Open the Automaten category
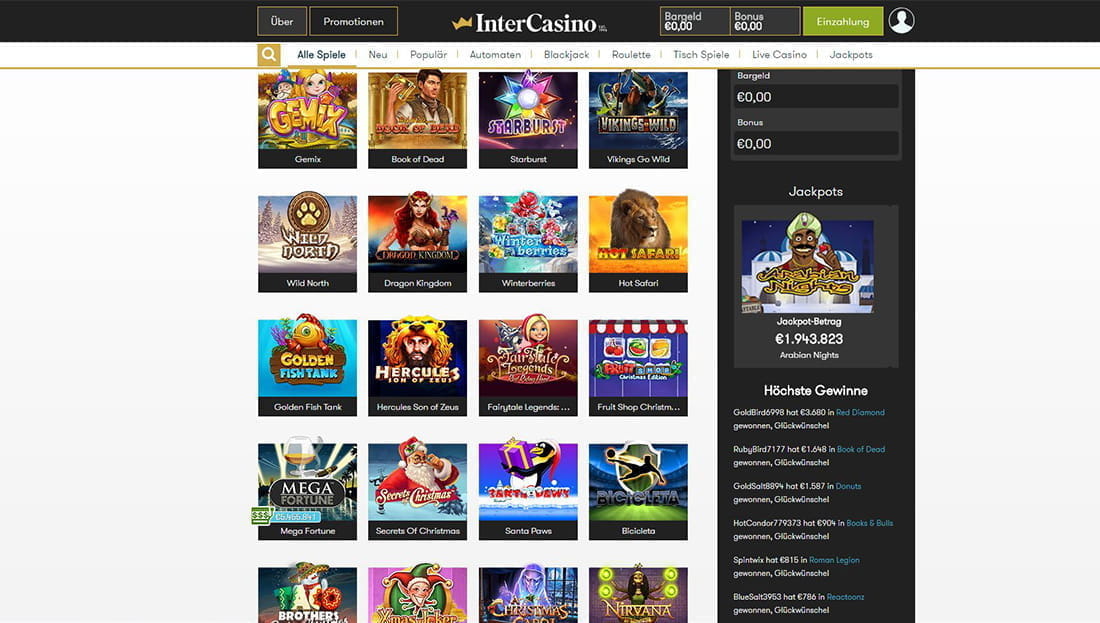The height and width of the screenshot is (623, 1100). click(495, 55)
